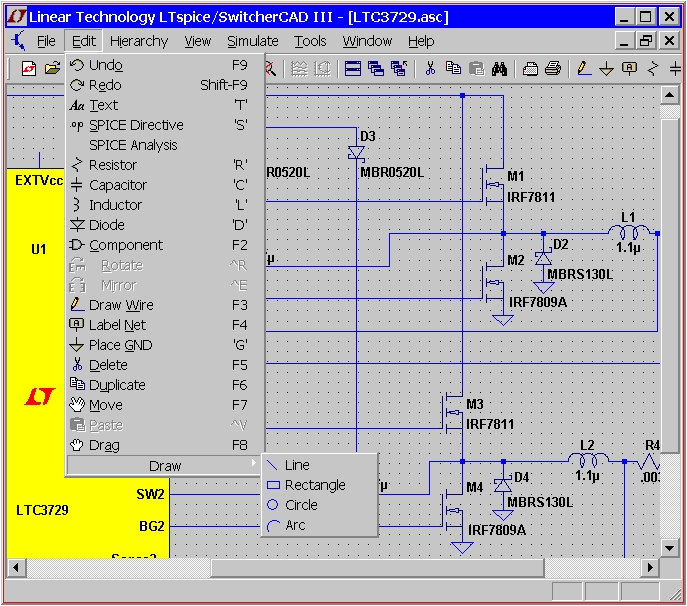Choose Redo from the Edit menu
Viewport: 687px width, 606px height.
tap(165, 85)
